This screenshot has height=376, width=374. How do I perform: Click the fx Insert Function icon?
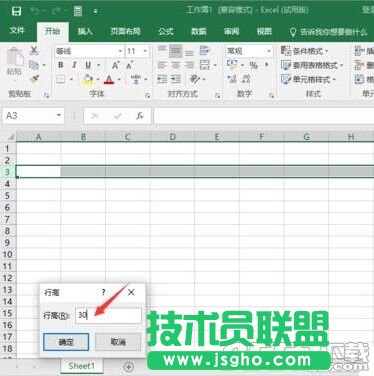(x=140, y=116)
